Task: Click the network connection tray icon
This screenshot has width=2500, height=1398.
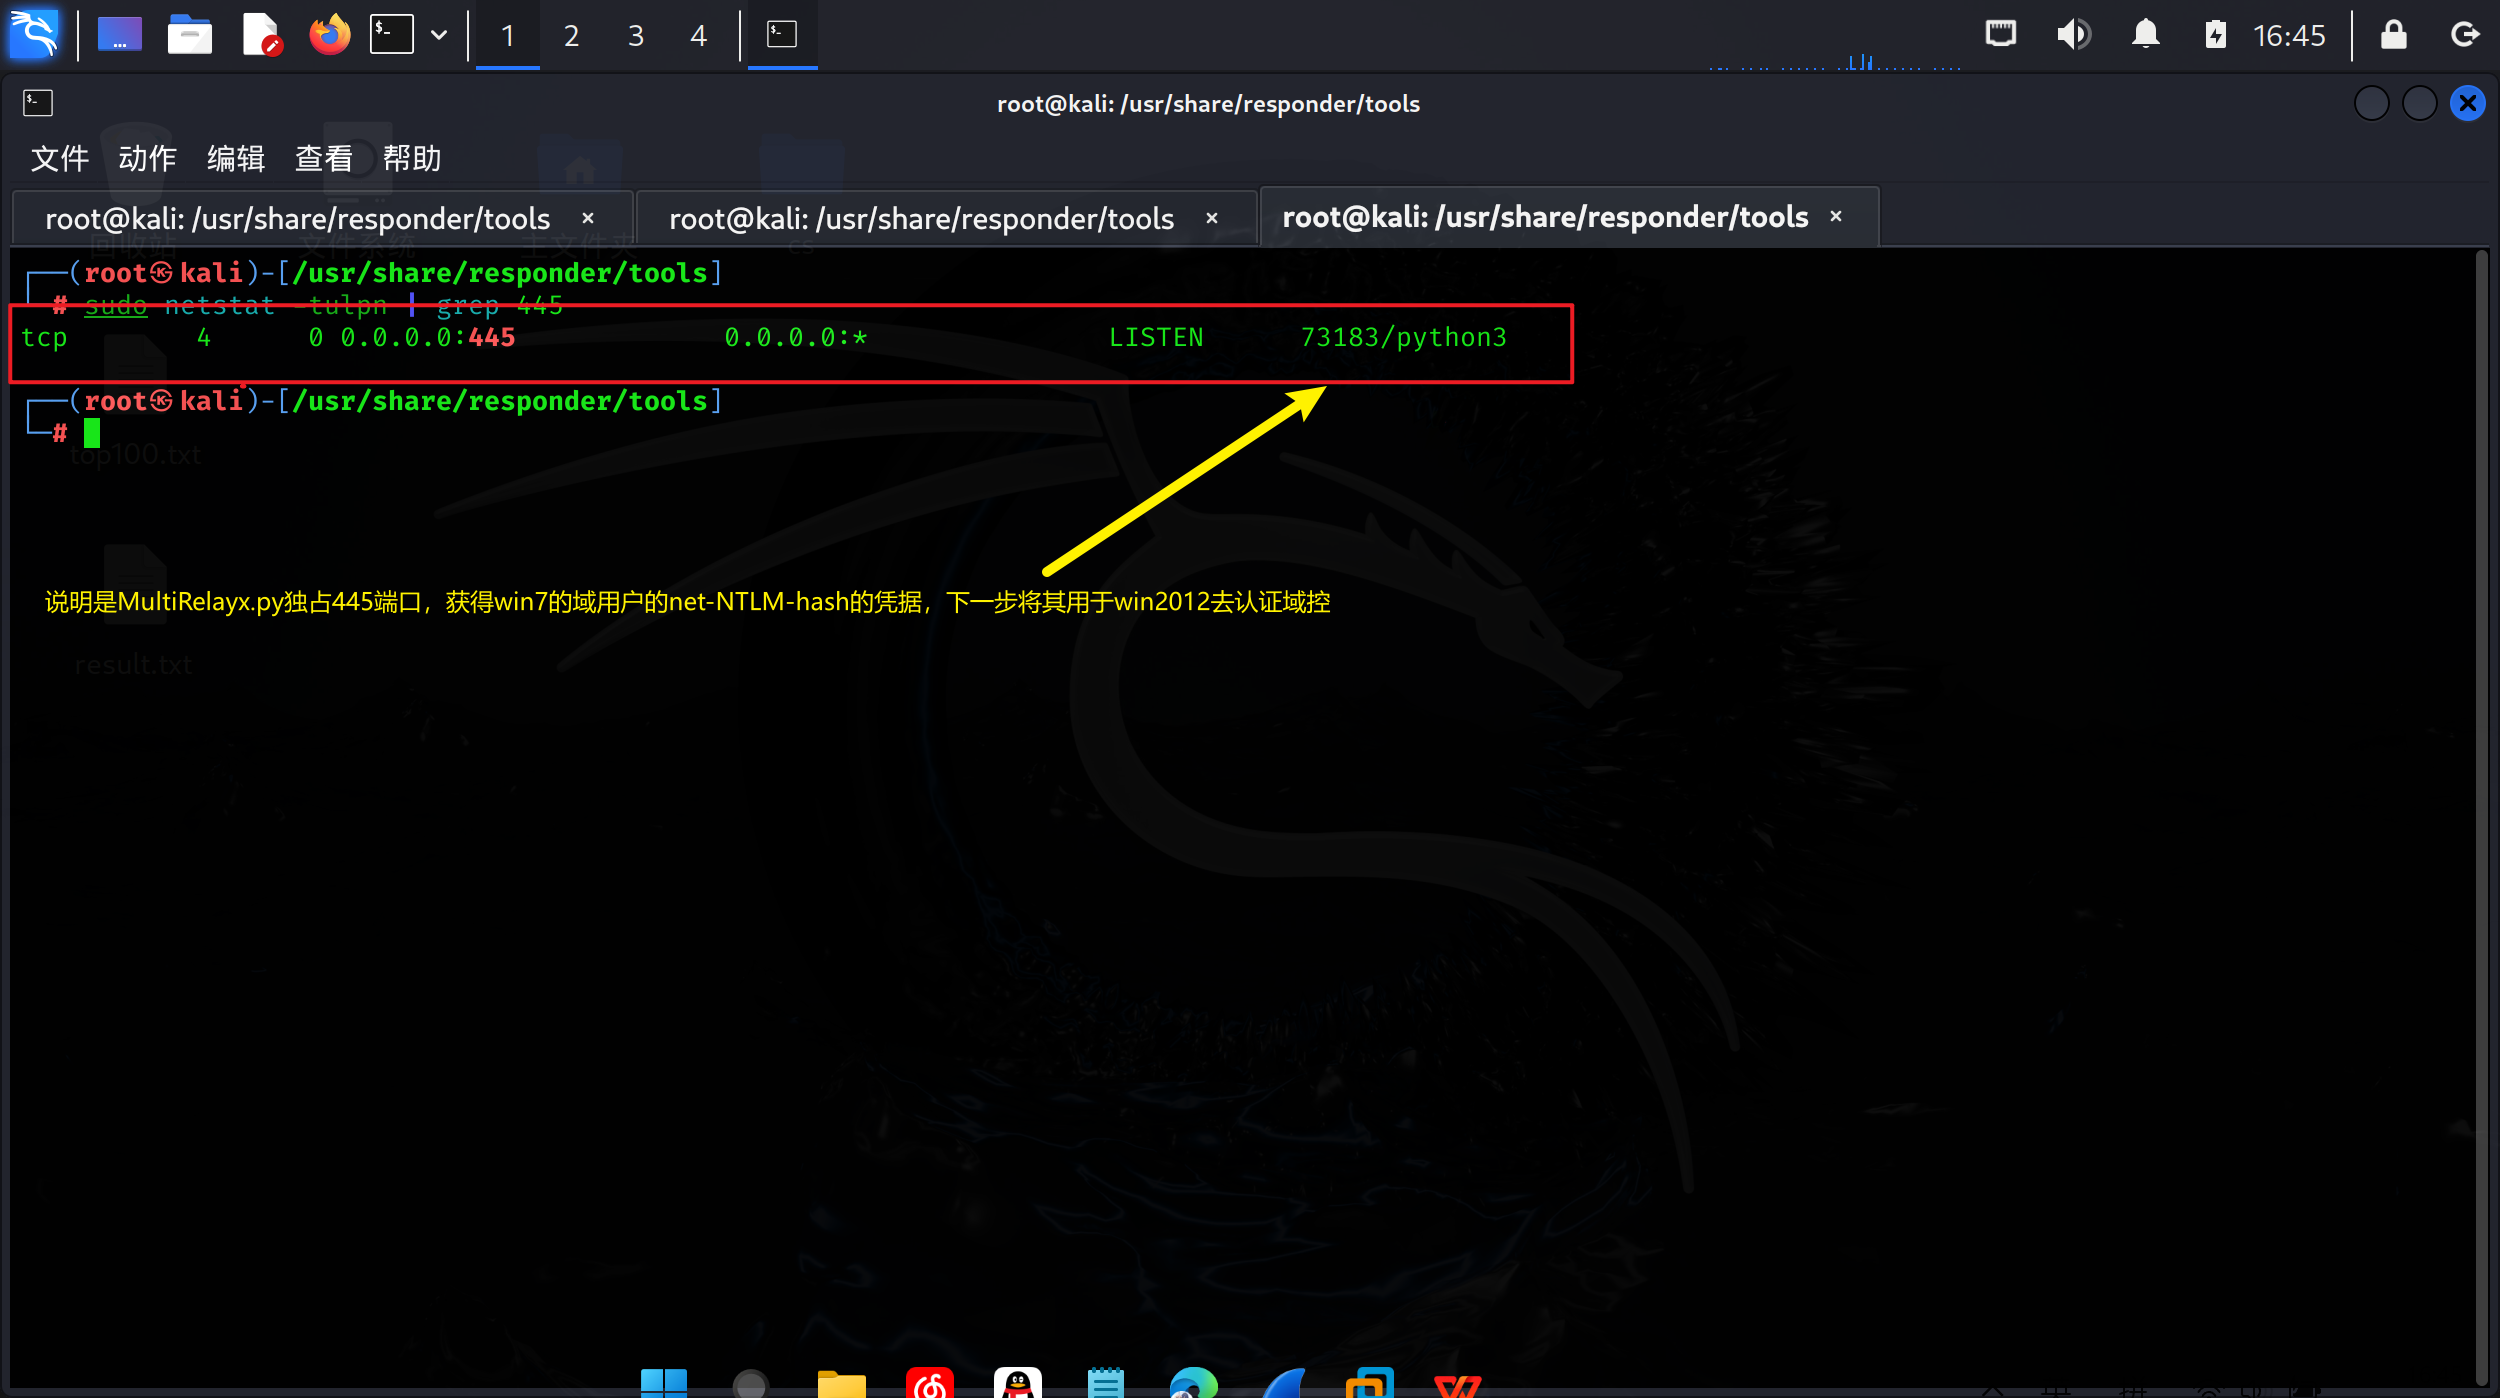Action: [2001, 35]
